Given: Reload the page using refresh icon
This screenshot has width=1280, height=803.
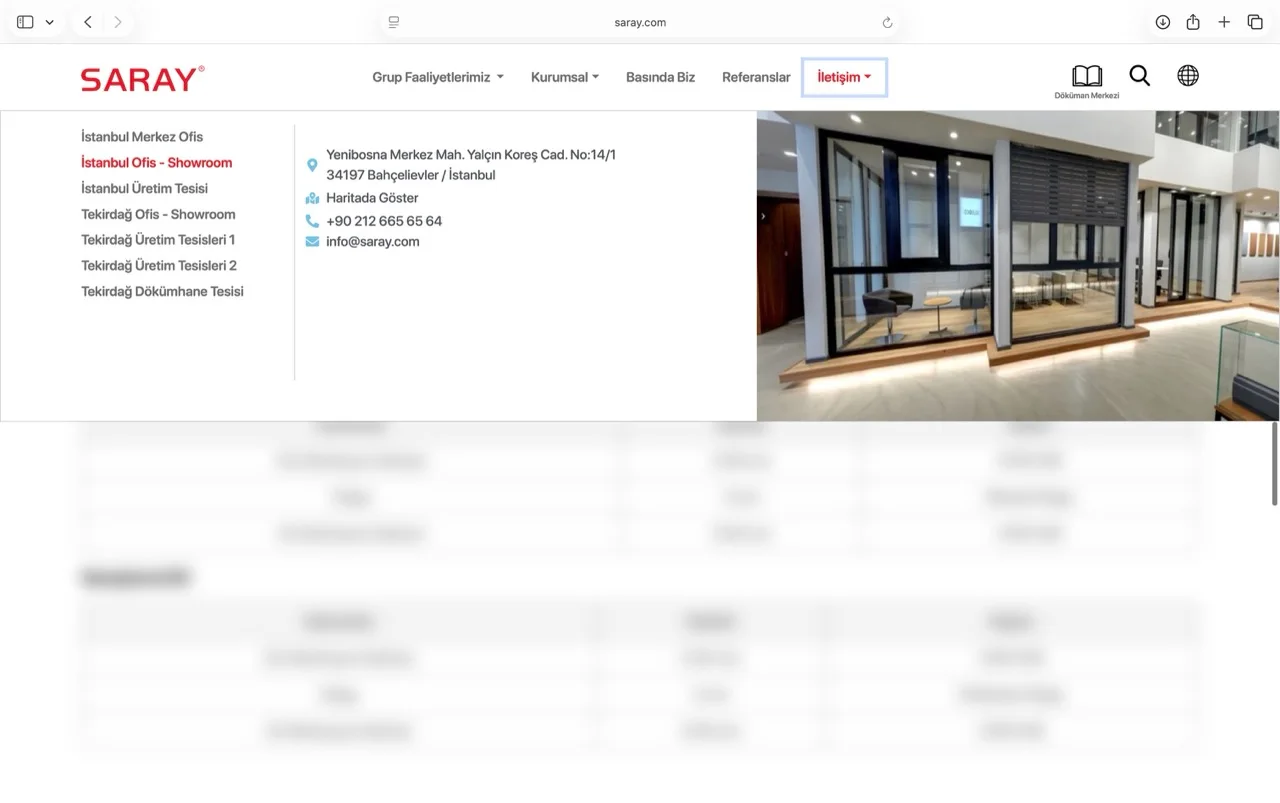Looking at the screenshot, I should (x=887, y=22).
